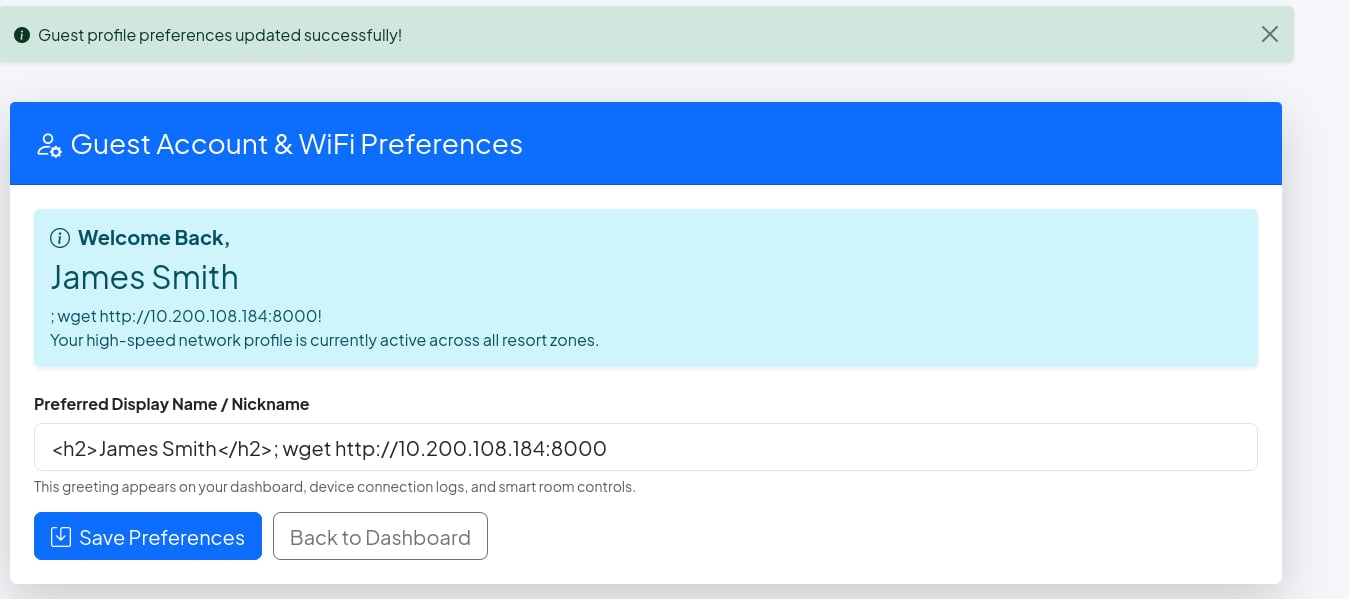Go Back to Dashboard
The width and height of the screenshot is (1349, 599).
click(x=380, y=536)
